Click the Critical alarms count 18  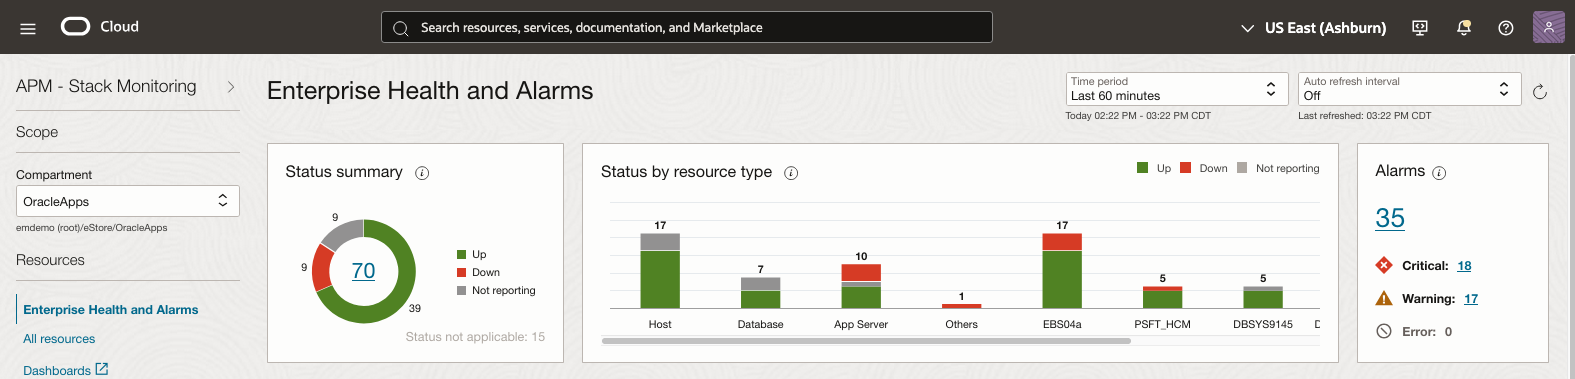[x=1464, y=266]
